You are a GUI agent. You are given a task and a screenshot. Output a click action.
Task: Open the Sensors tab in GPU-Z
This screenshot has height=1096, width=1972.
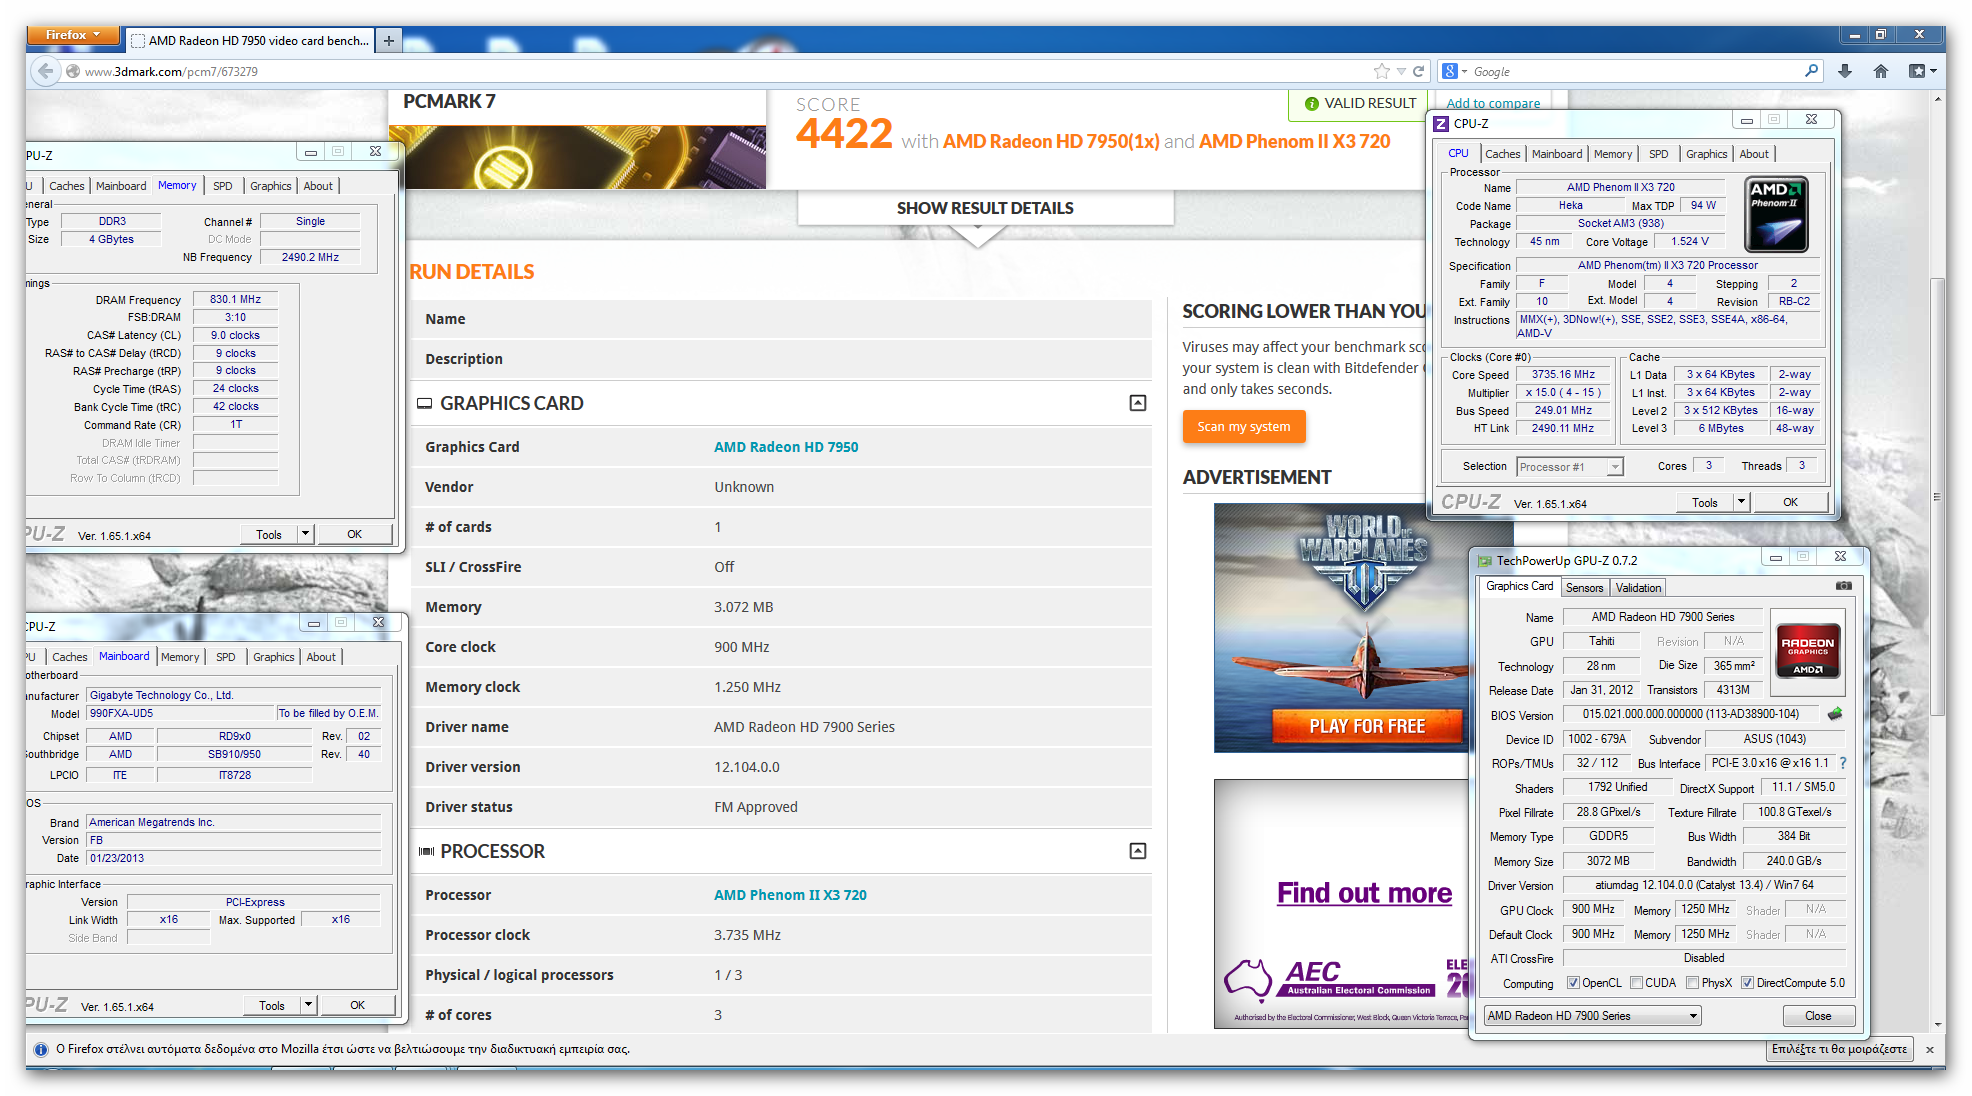[1584, 588]
